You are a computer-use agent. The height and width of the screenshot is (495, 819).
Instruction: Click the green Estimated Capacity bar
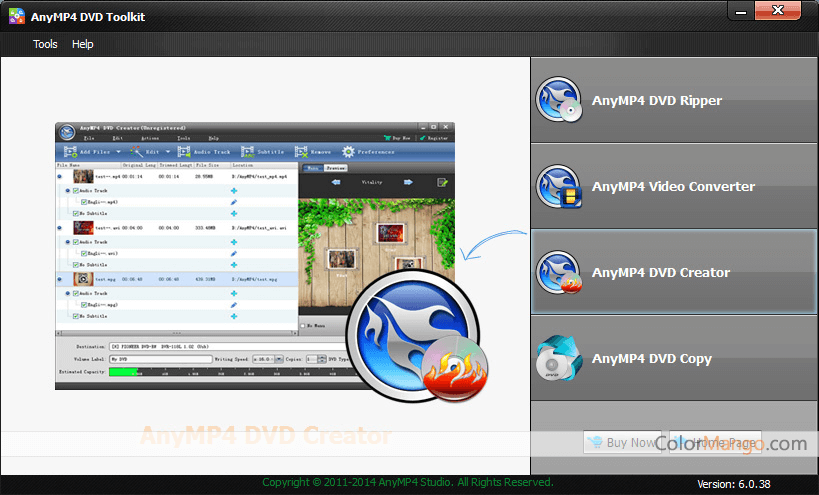[124, 372]
